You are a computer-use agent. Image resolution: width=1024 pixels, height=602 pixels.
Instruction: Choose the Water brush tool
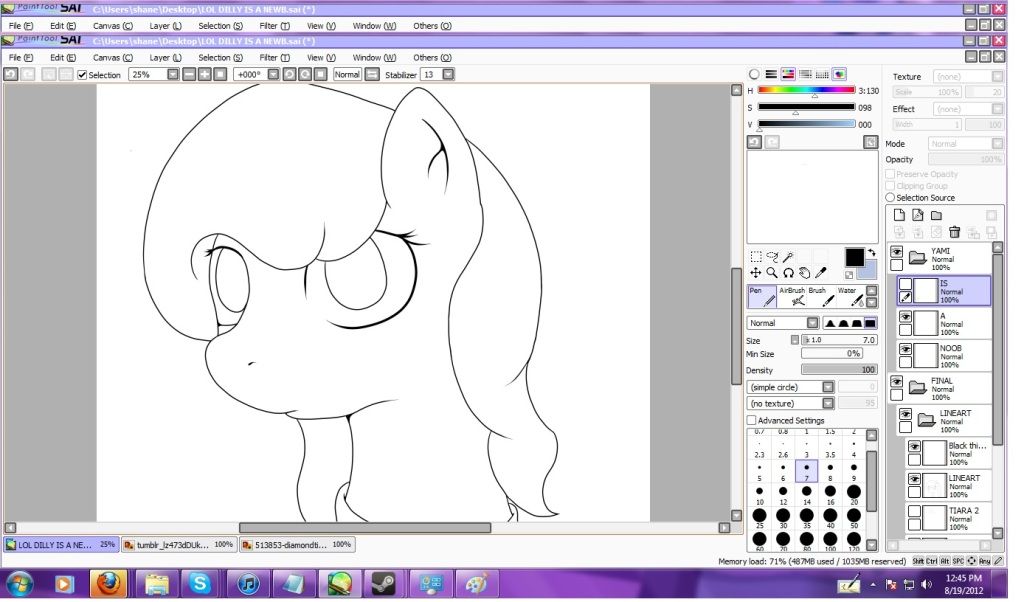point(850,296)
